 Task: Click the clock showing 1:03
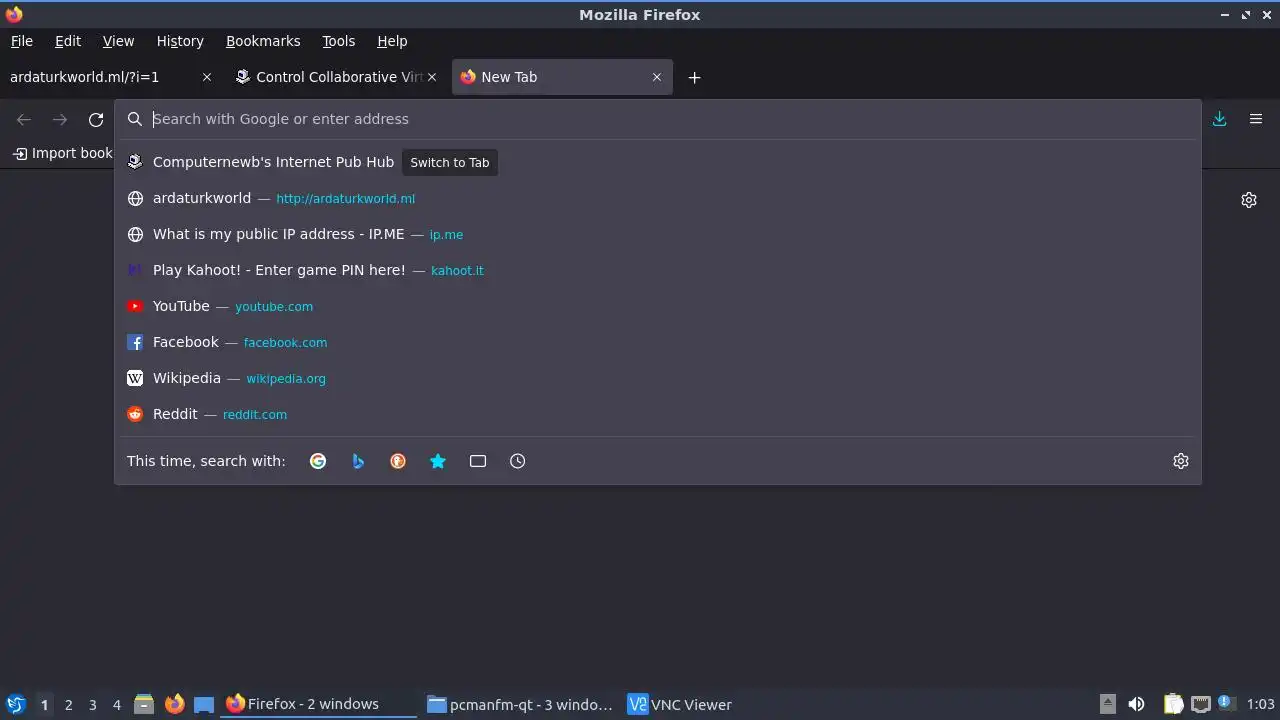[x=1260, y=704]
